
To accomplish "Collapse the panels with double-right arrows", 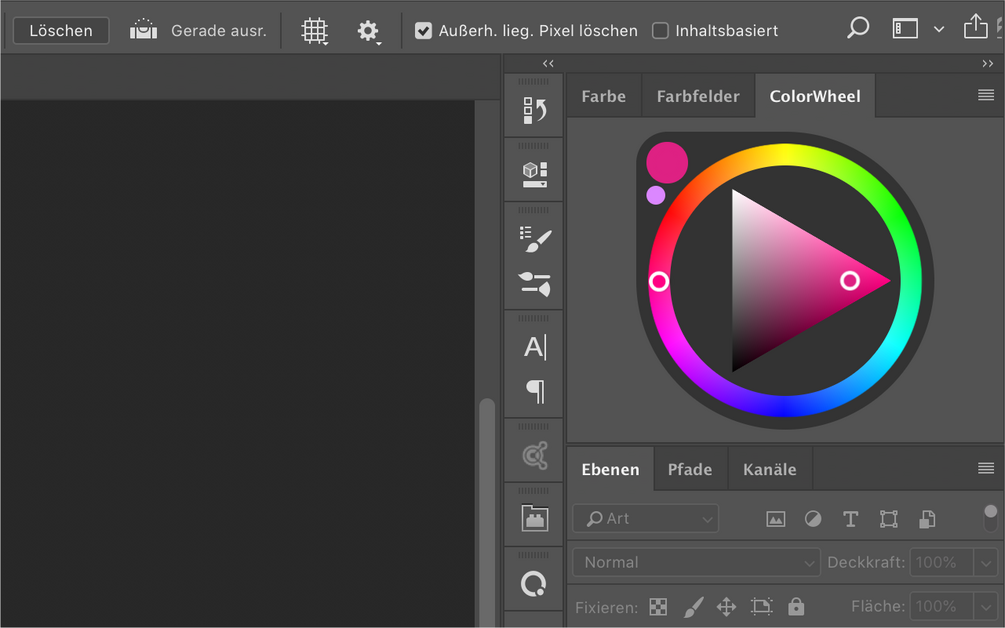I will coord(988,63).
